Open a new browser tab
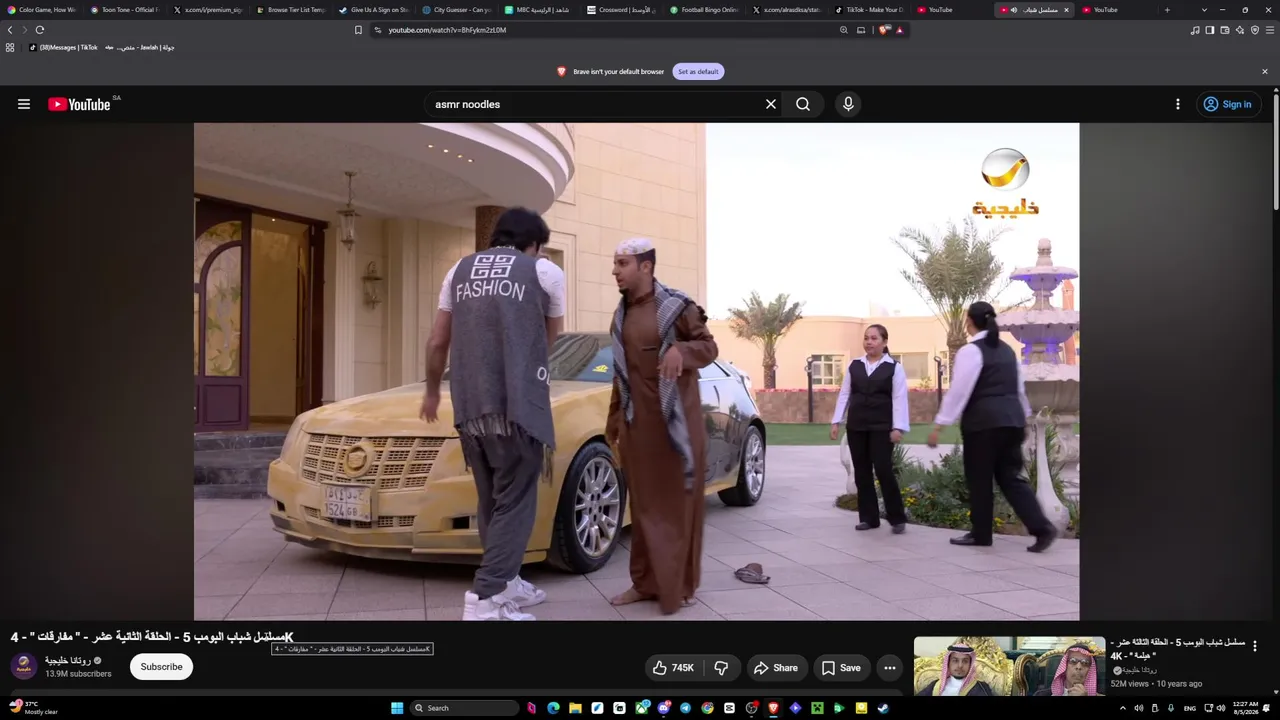This screenshot has width=1280, height=720. [x=1167, y=10]
